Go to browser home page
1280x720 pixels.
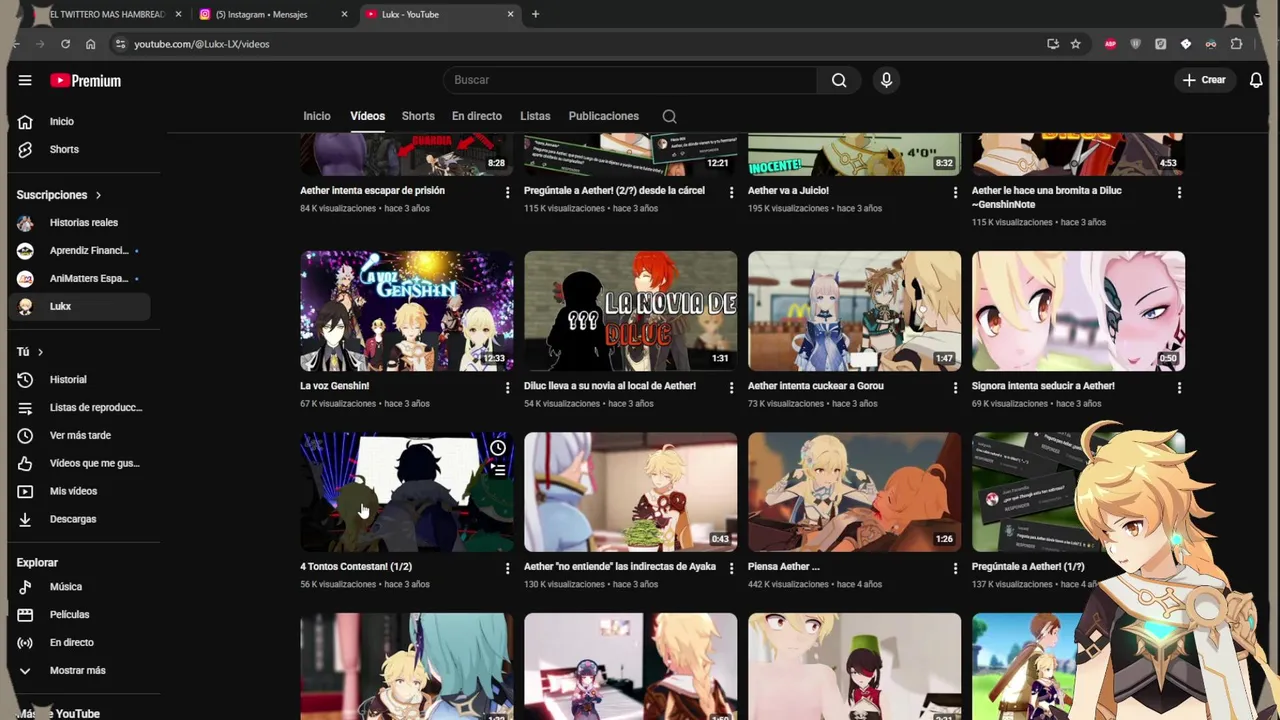90,44
